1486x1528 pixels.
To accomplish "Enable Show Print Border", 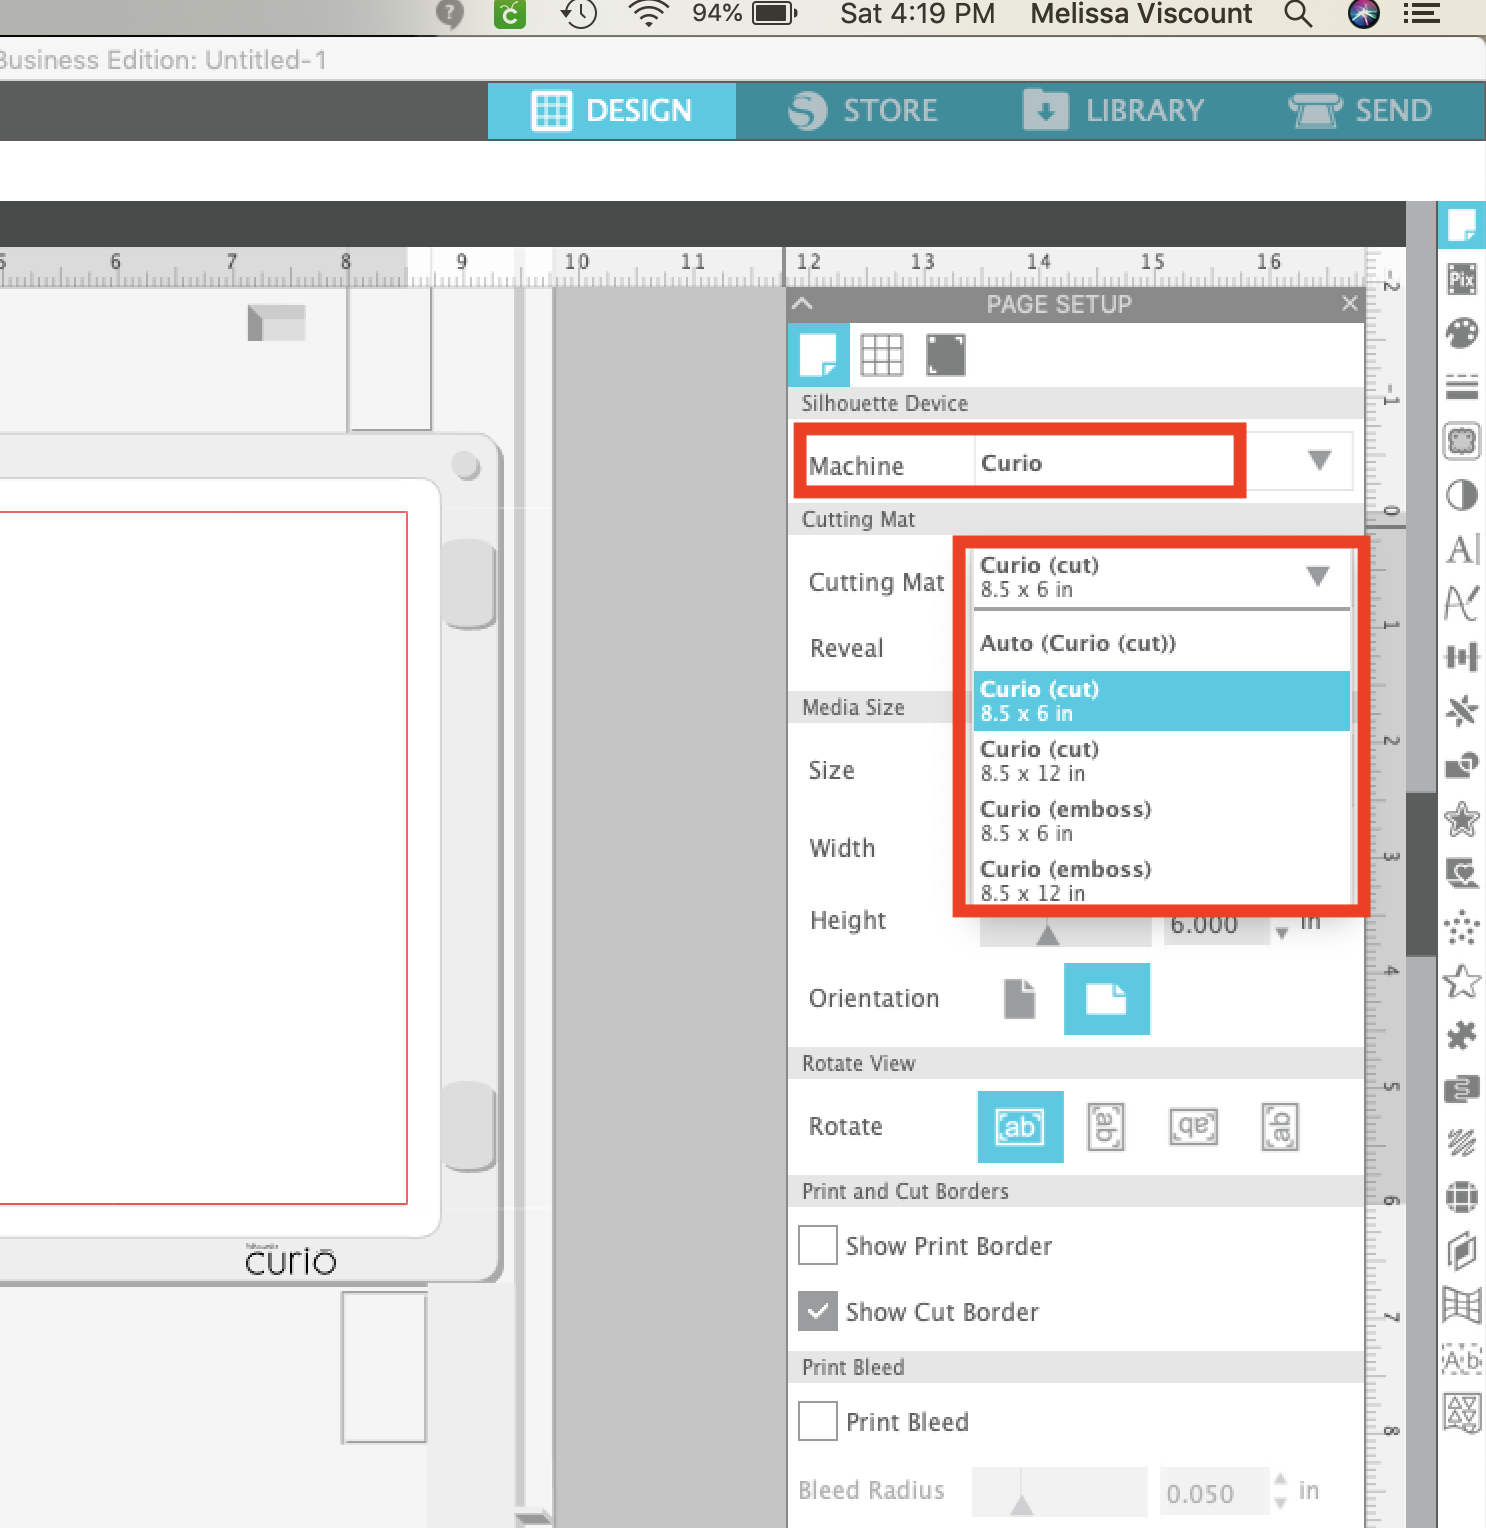I will coord(817,1245).
